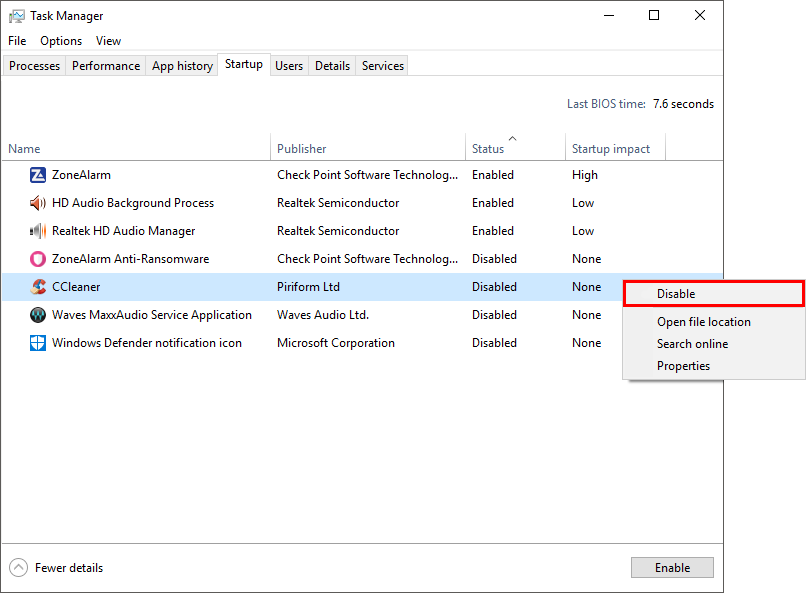Click the ZoneAlarm app icon
Screen dimensions: 806x593
(38, 175)
